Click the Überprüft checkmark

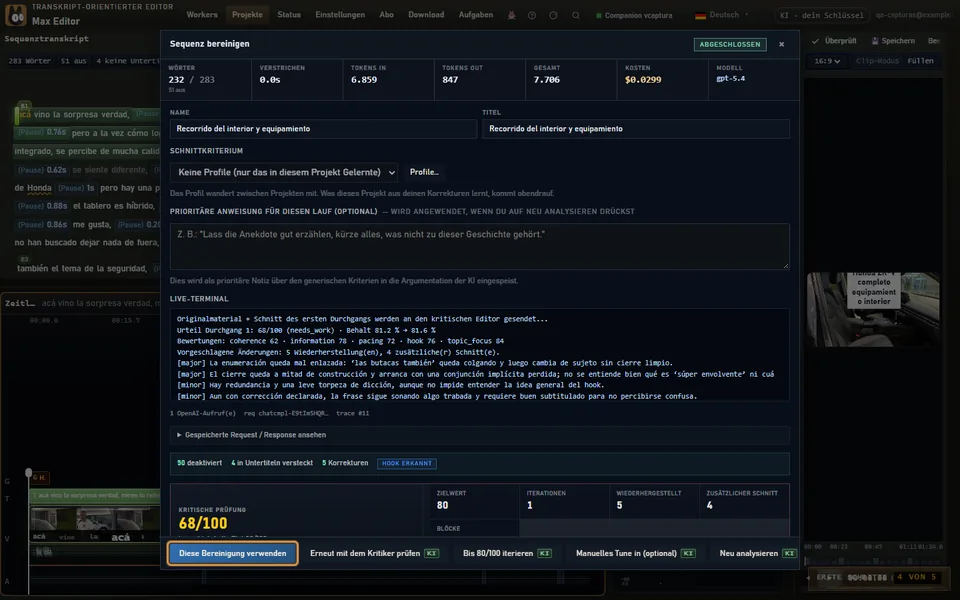pyautogui.click(x=816, y=41)
